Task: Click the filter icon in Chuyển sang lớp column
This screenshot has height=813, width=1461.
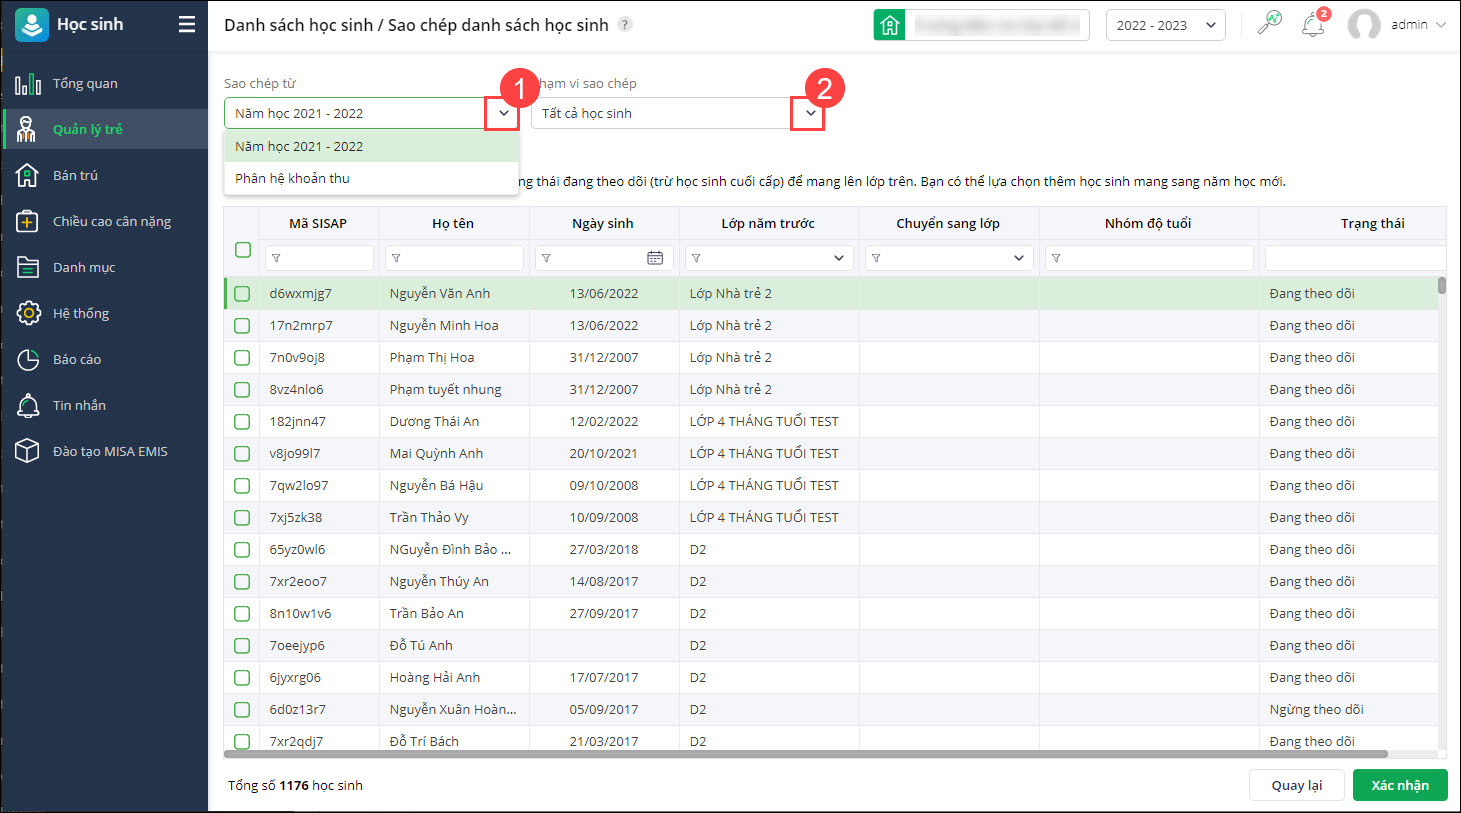Action: point(876,258)
